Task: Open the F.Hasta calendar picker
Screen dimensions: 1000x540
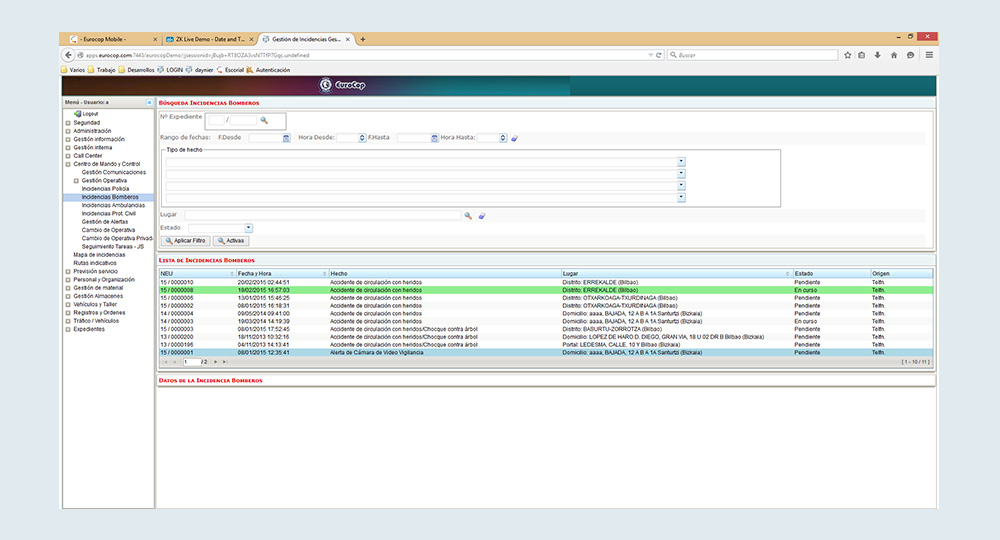Action: [x=433, y=138]
